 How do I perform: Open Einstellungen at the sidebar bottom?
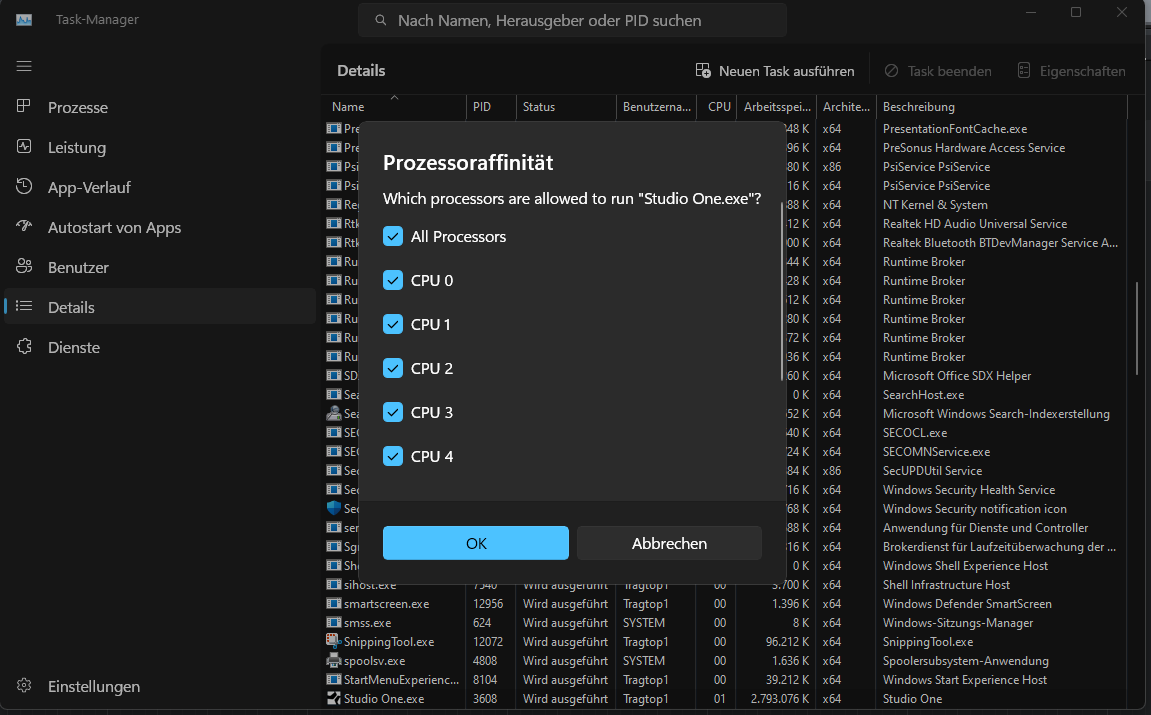160,686
